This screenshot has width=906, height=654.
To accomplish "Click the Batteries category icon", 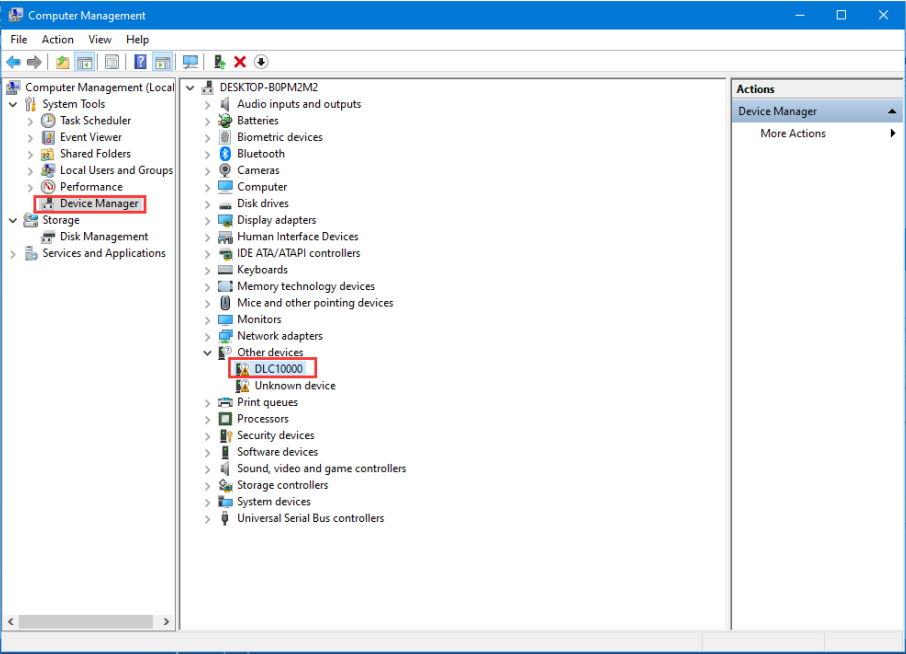I will [x=225, y=121].
